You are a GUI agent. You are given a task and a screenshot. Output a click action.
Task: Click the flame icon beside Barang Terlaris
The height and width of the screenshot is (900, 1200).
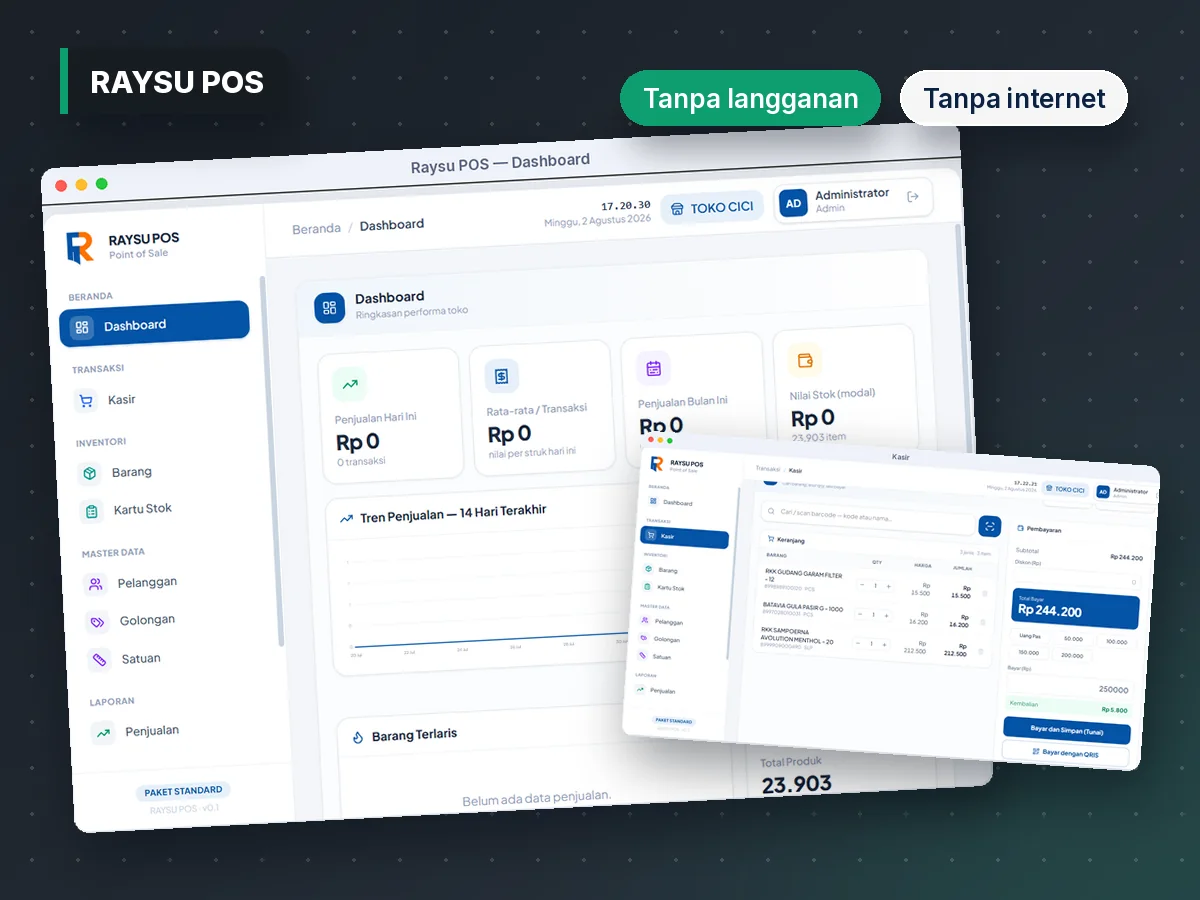coord(358,738)
